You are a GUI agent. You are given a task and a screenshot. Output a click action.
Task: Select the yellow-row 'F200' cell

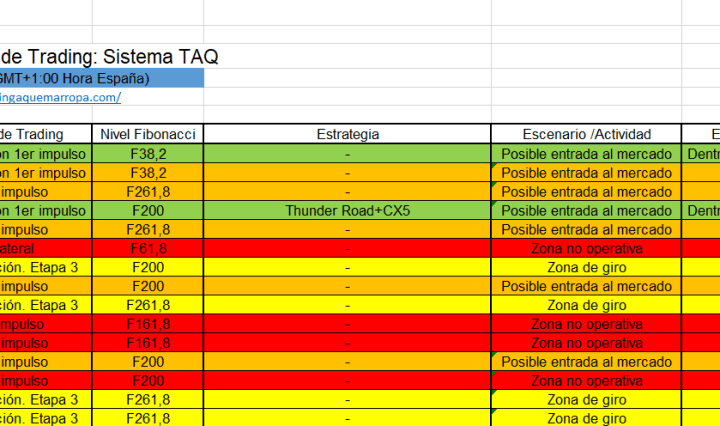point(148,267)
